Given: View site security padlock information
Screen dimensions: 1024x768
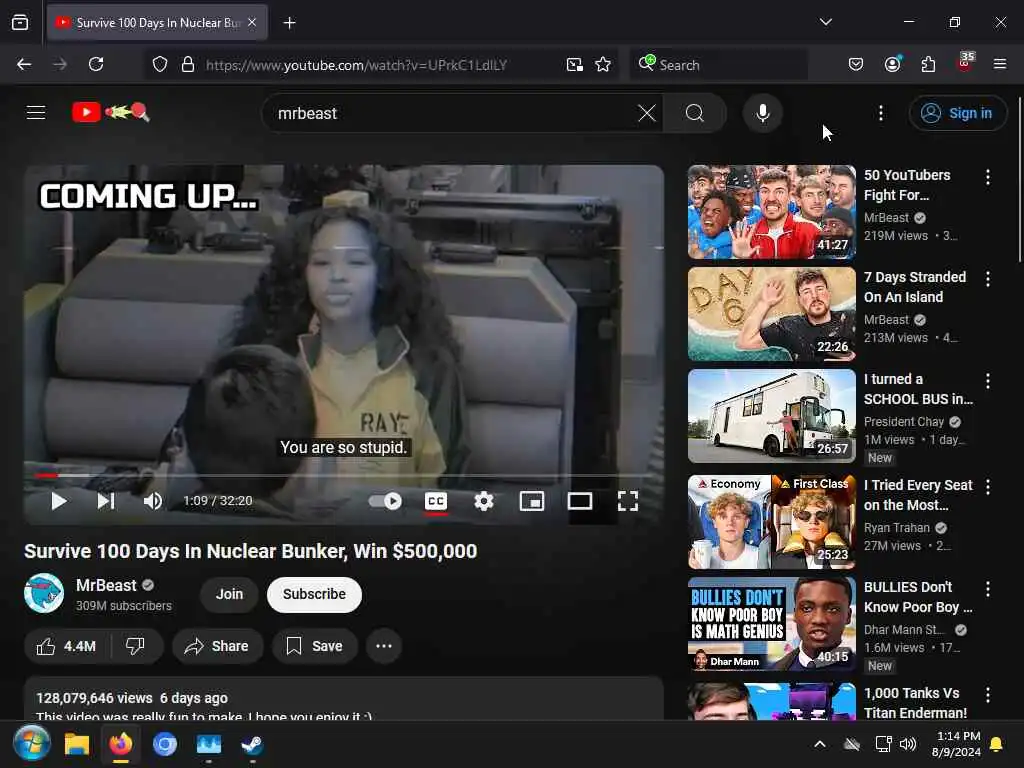Looking at the screenshot, I should (187, 65).
